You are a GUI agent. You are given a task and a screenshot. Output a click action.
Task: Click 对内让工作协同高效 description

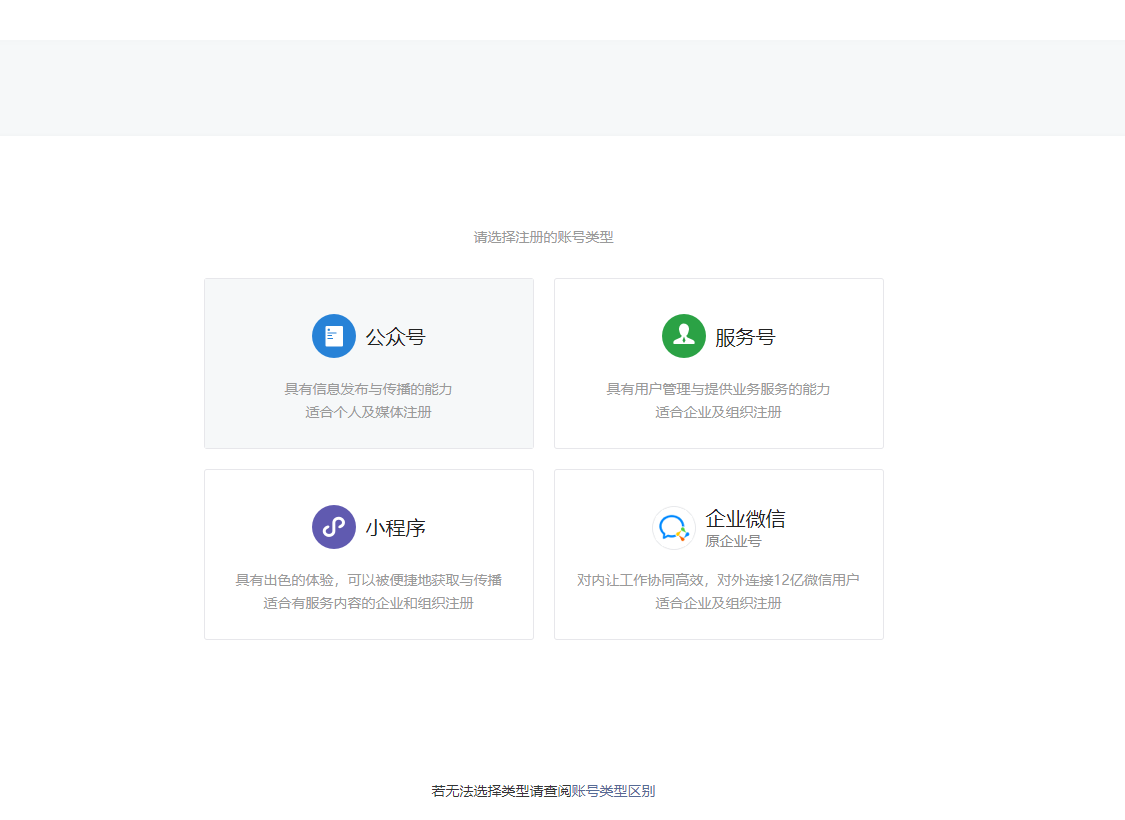718,580
